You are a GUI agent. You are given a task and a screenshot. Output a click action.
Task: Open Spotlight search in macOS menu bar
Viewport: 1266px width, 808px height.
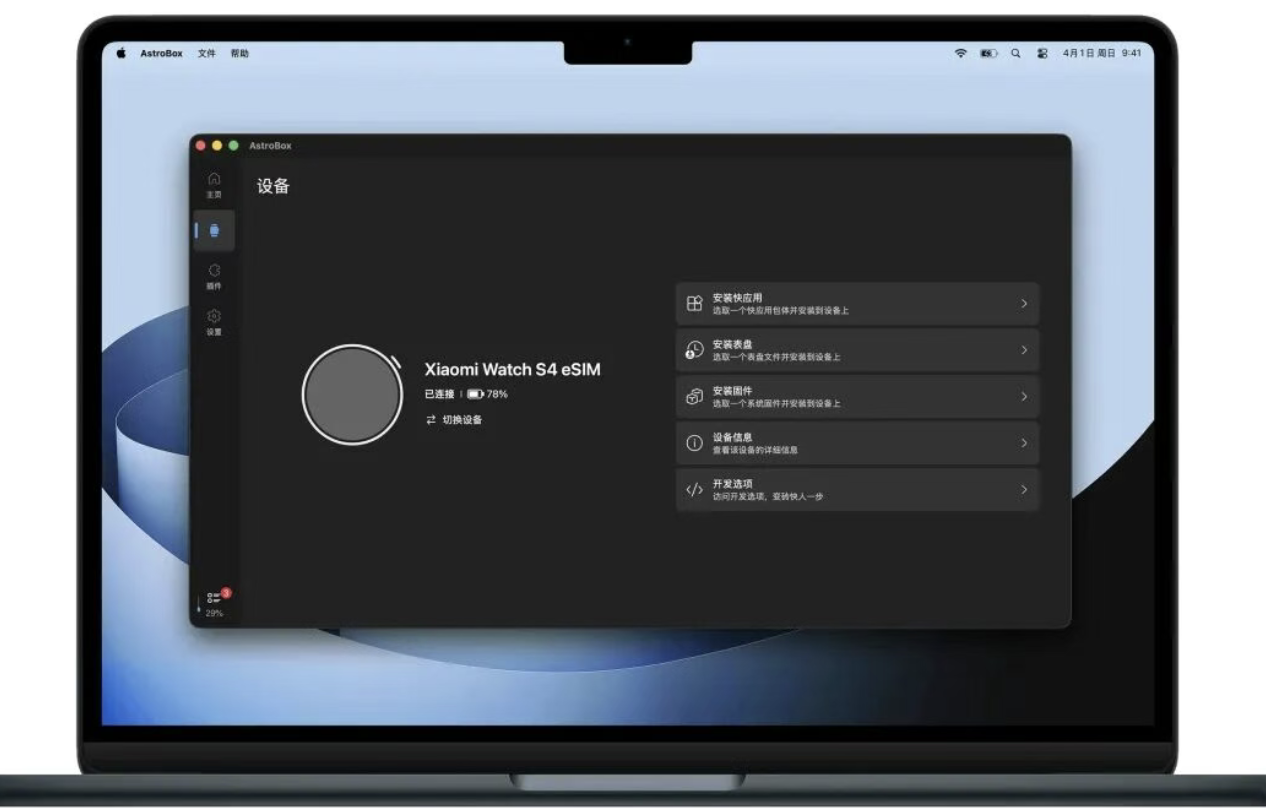(x=1015, y=53)
